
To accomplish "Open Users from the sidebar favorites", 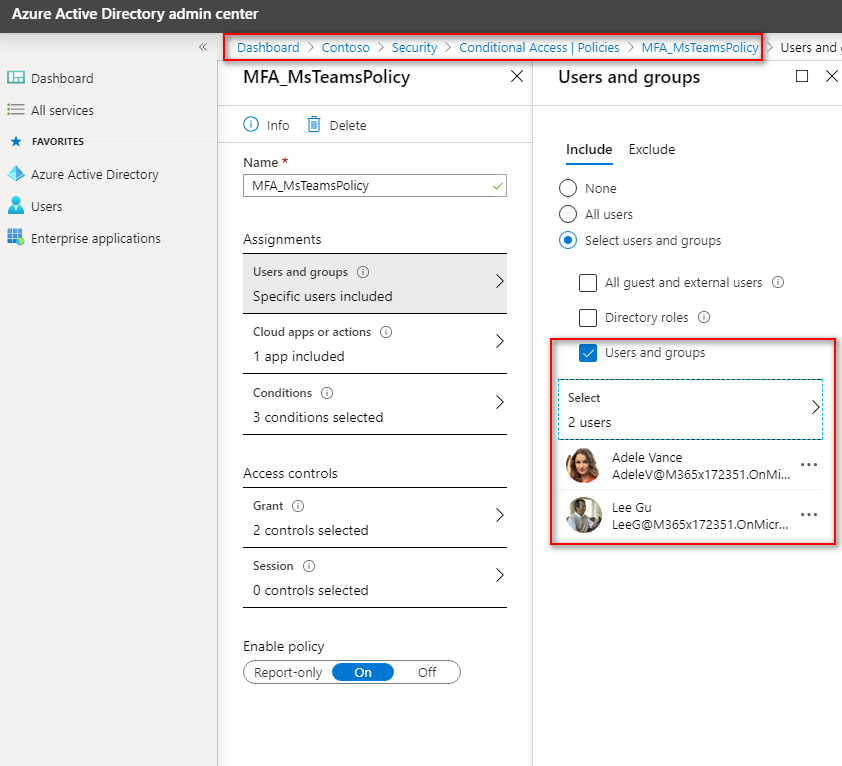I will (47, 206).
